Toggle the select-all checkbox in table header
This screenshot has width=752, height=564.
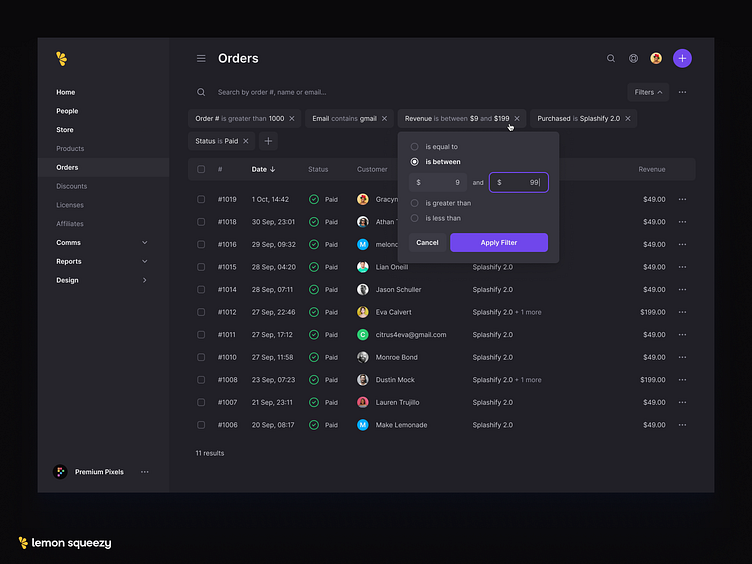[x=201, y=169]
